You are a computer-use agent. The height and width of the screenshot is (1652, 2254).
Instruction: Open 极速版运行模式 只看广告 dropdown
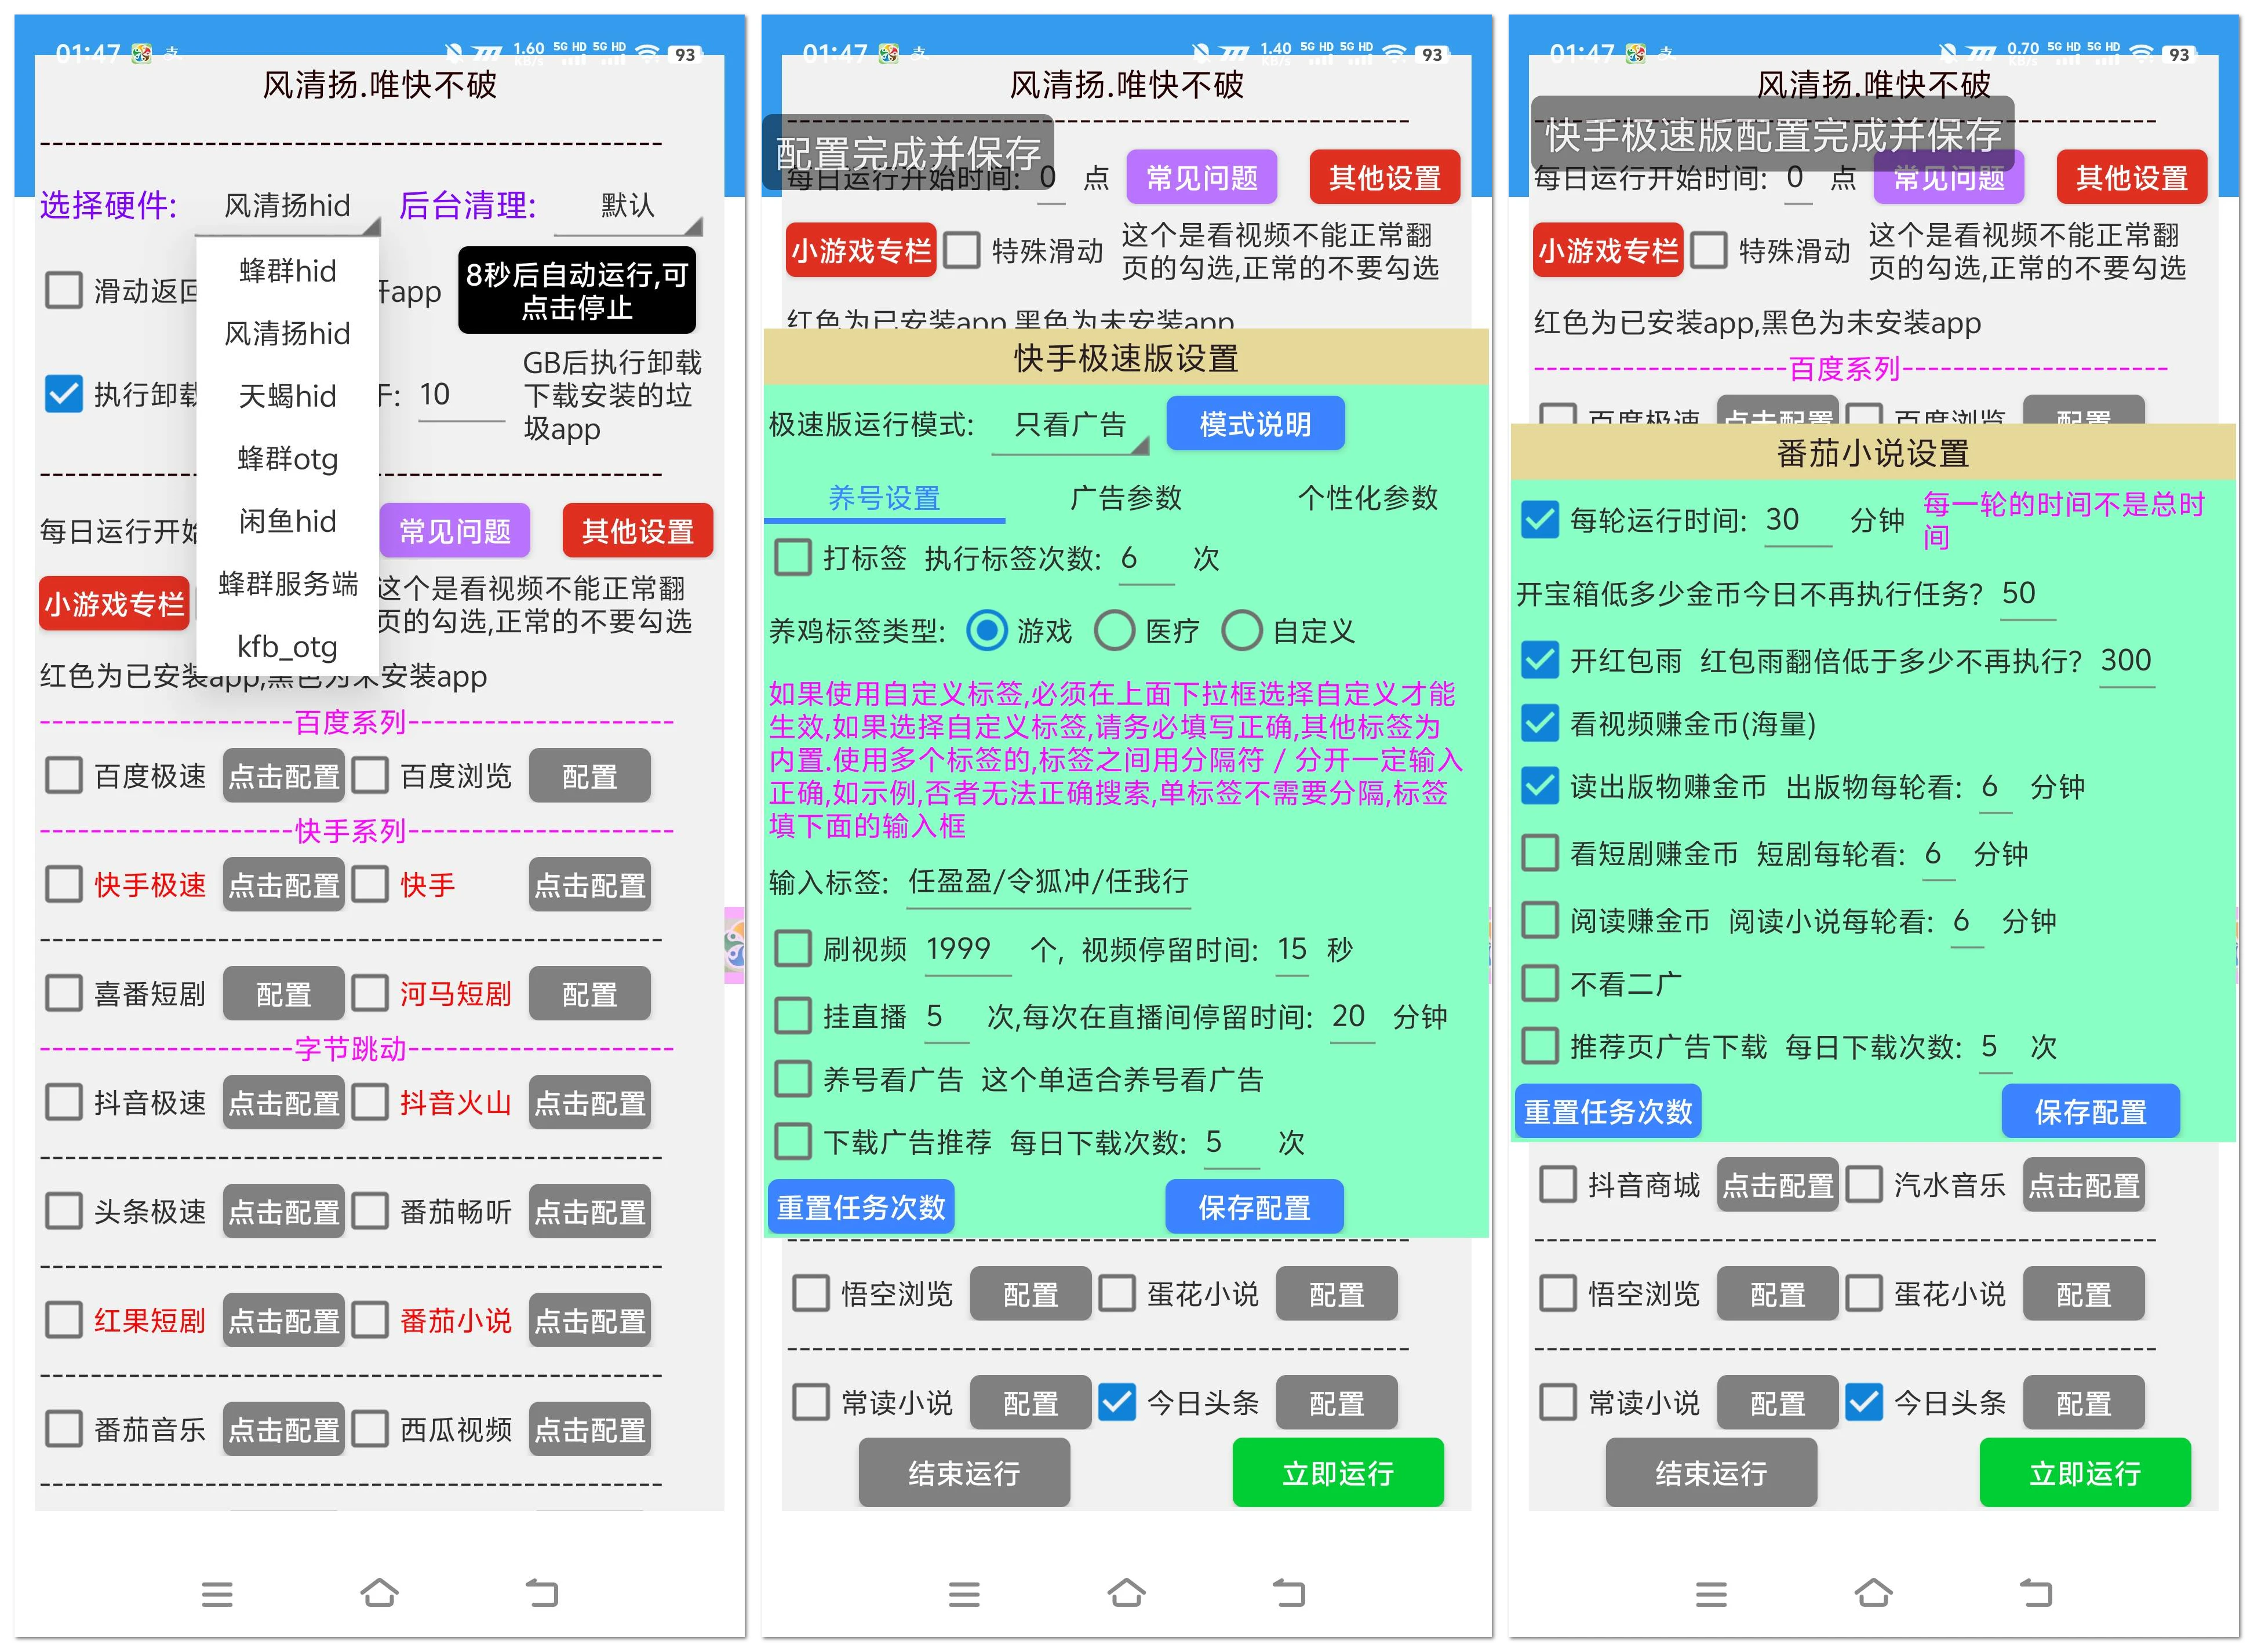1070,426
